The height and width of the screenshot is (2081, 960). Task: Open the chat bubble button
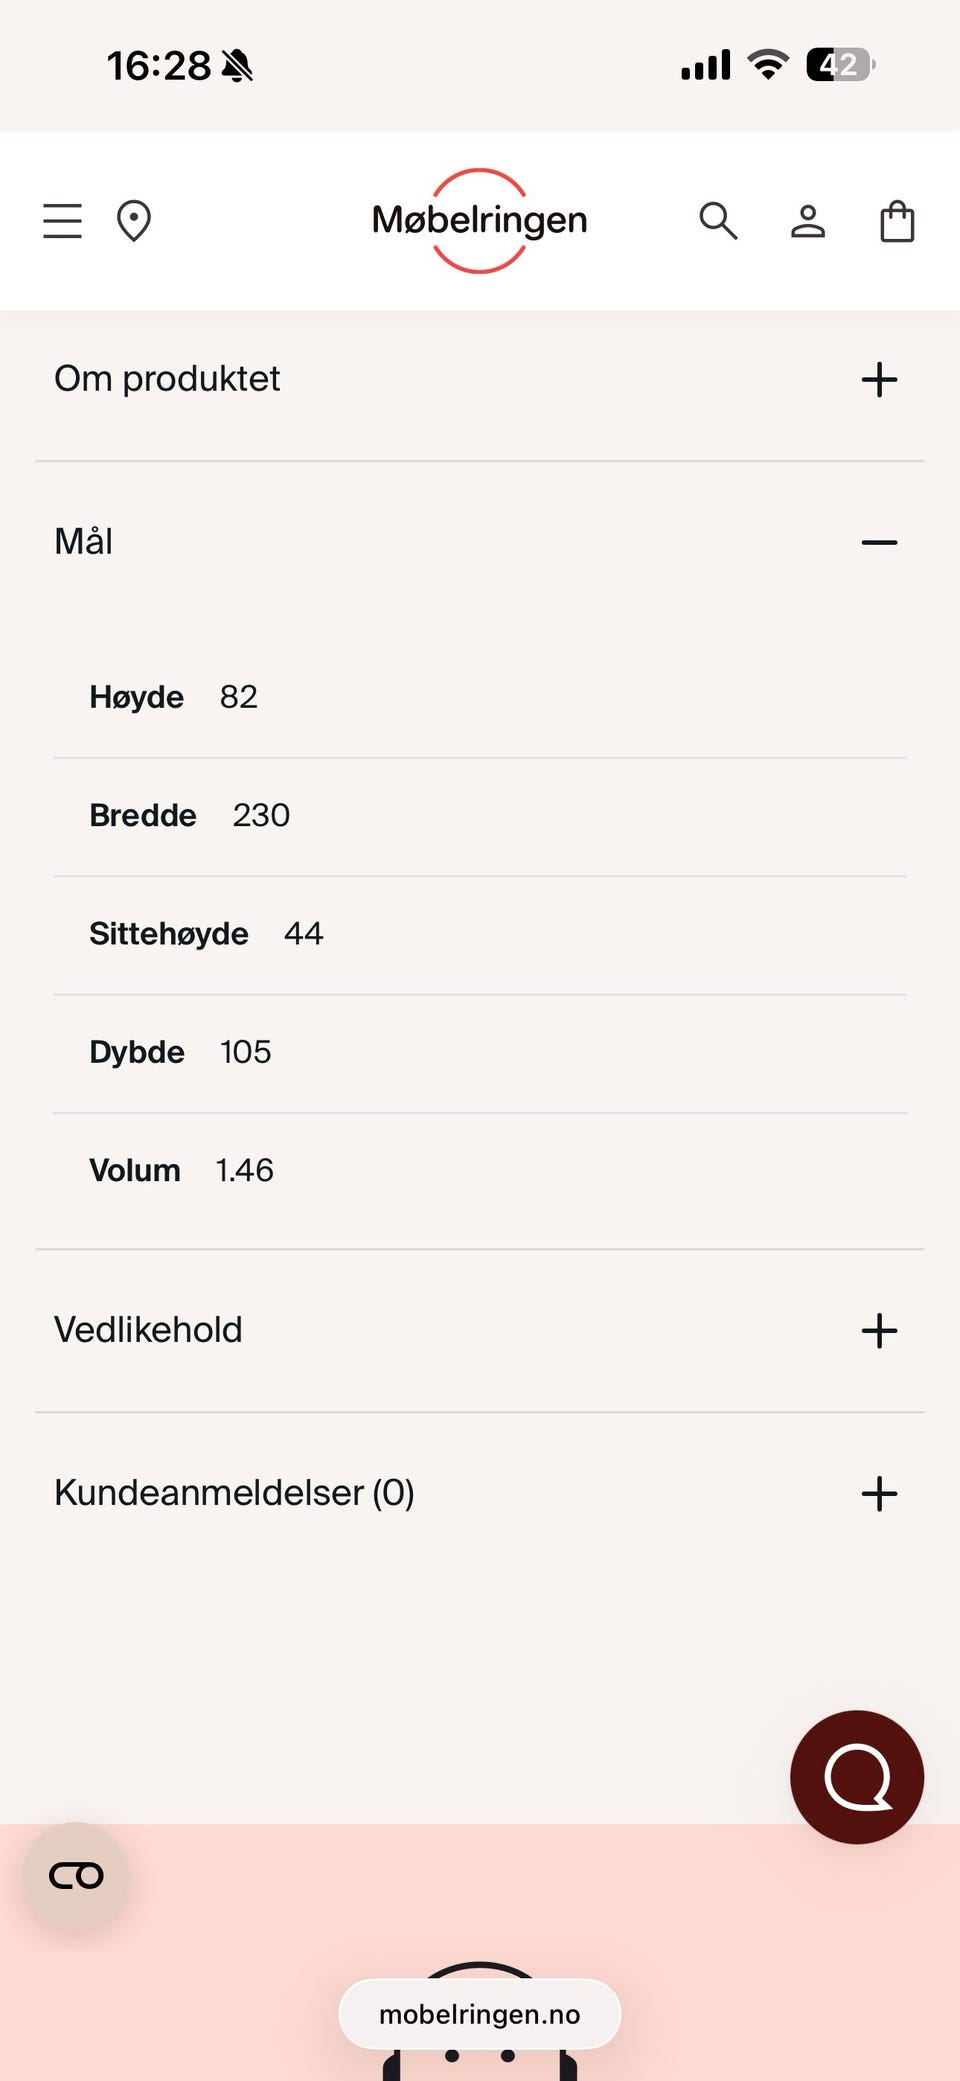pyautogui.click(x=857, y=1777)
